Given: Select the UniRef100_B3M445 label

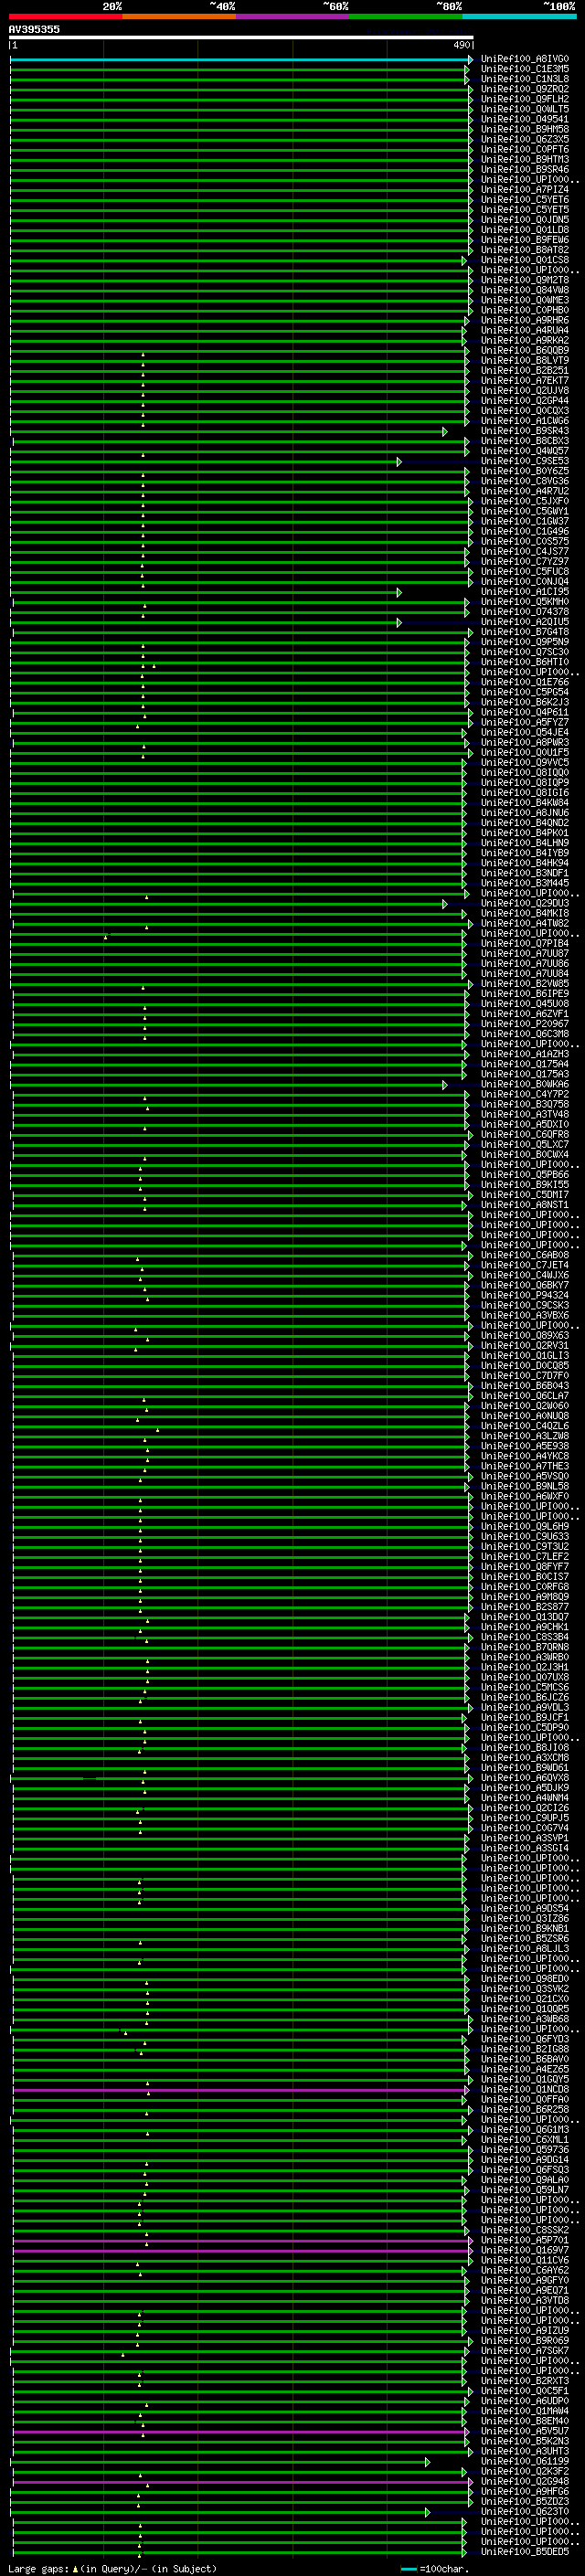Looking at the screenshot, I should (525, 883).
